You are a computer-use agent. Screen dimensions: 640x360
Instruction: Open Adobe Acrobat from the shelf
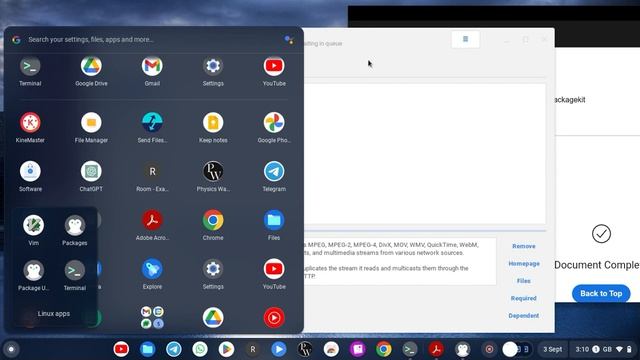click(x=436, y=349)
